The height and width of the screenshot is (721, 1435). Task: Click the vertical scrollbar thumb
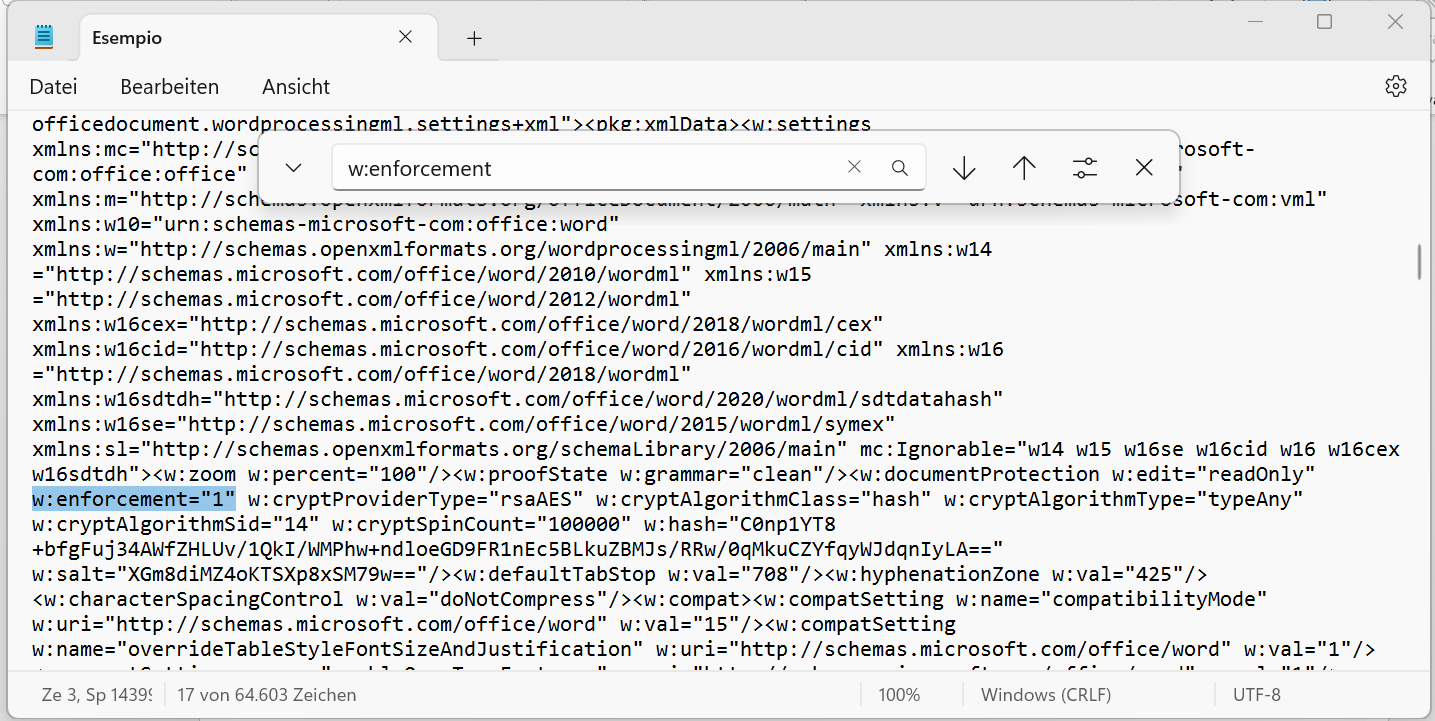pyautogui.click(x=1419, y=262)
